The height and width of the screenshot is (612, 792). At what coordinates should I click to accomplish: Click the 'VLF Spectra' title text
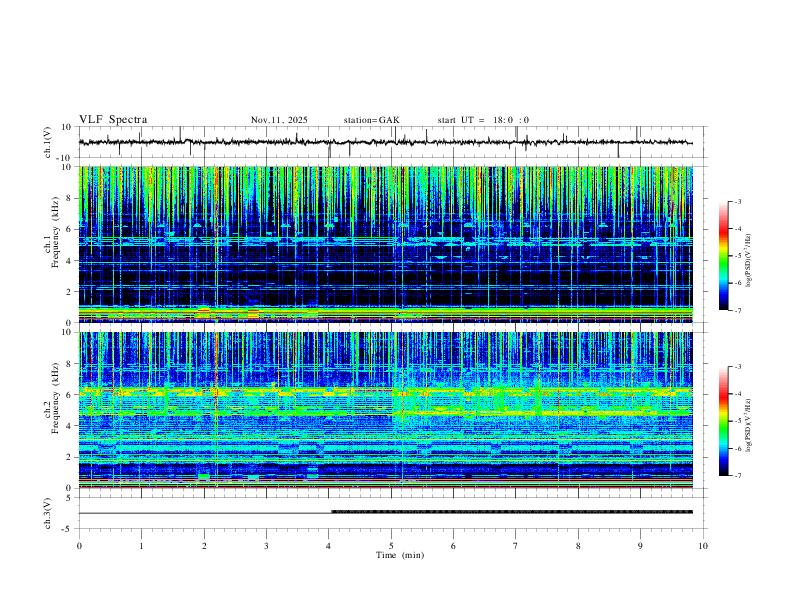(x=113, y=120)
